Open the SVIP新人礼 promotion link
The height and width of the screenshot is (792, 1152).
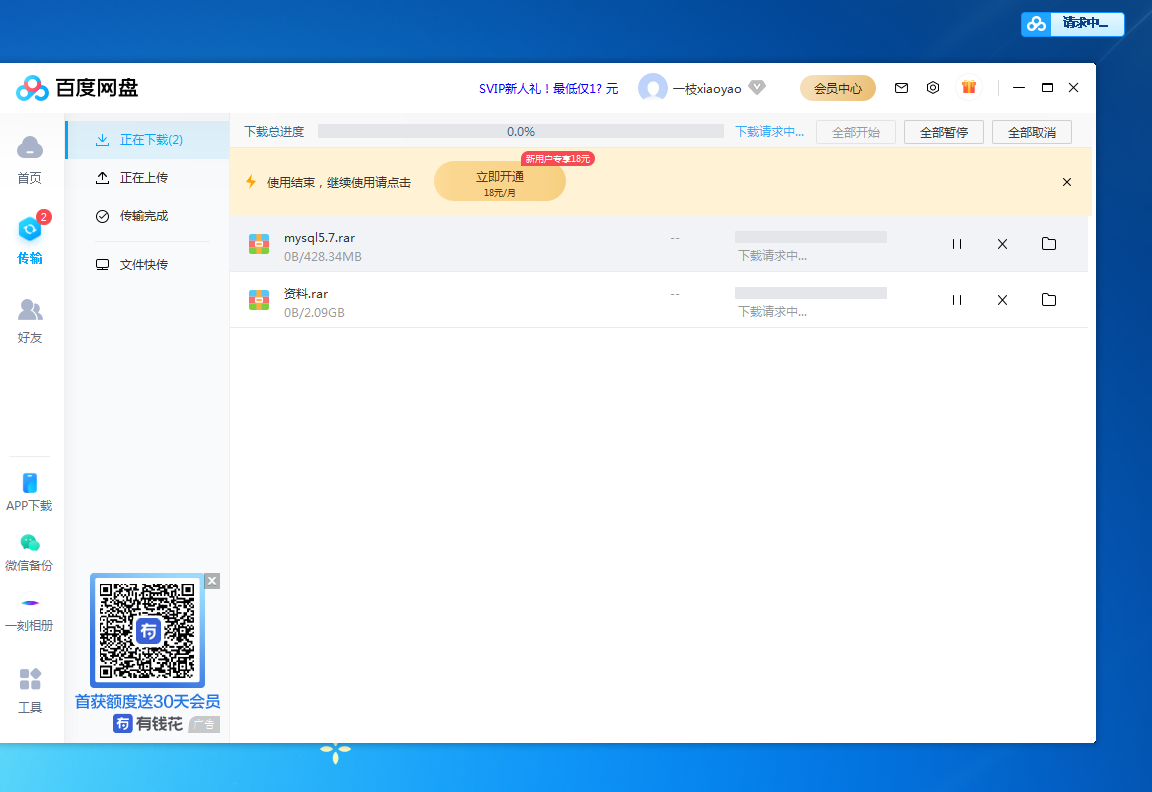(x=549, y=89)
